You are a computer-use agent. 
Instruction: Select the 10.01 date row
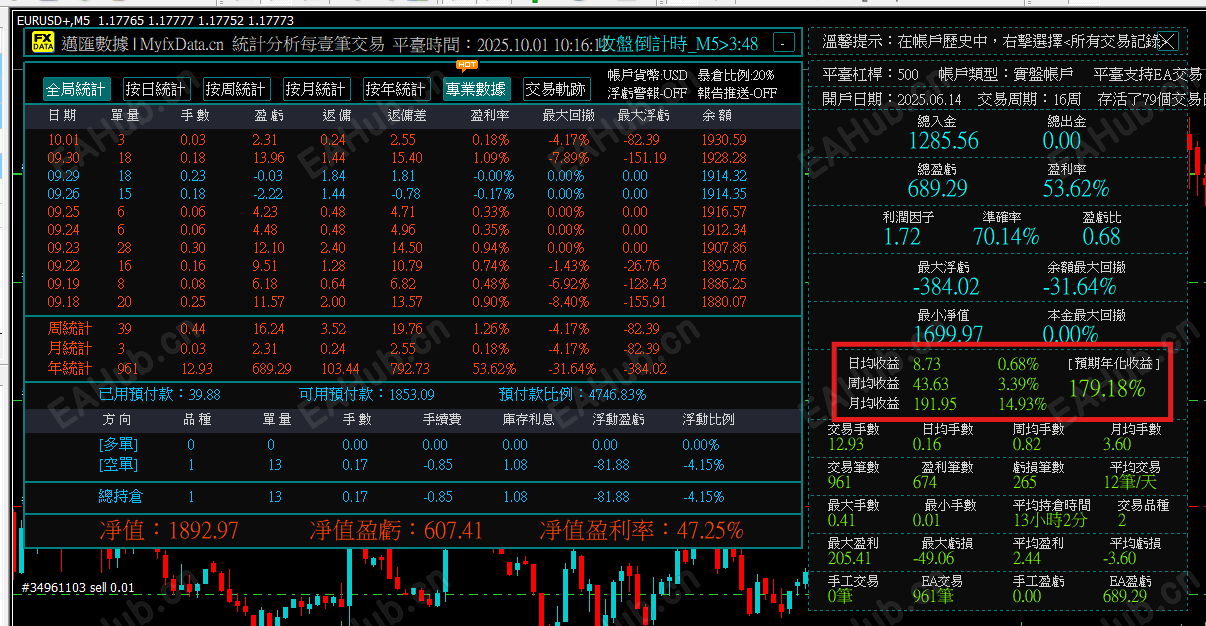pyautogui.click(x=412, y=140)
